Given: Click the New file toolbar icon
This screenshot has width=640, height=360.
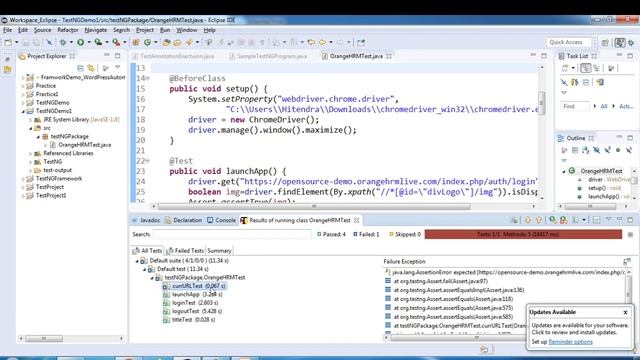Looking at the screenshot, I should [x=8, y=42].
